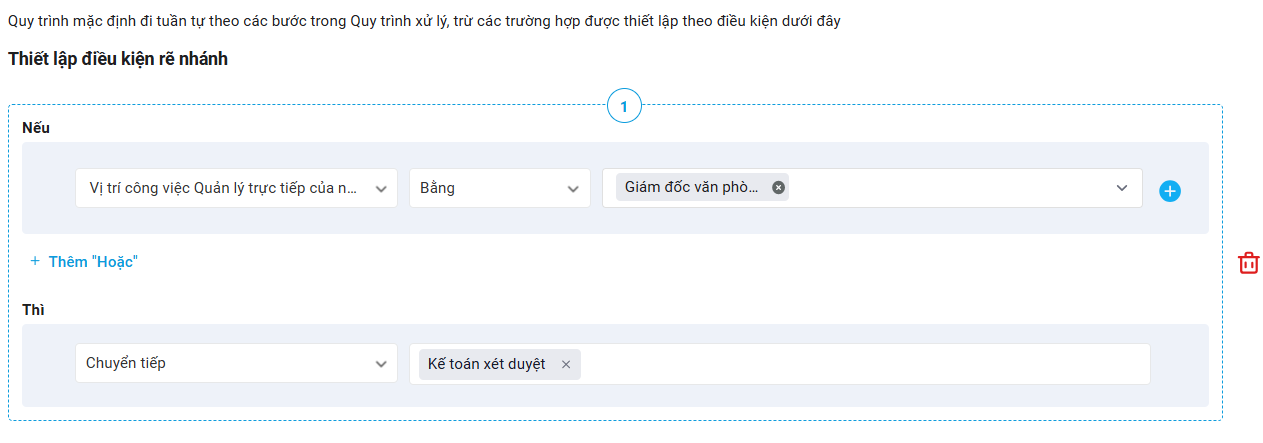1263x443 pixels.
Task: Expand the job position value list arrow
Action: pyautogui.click(x=1123, y=188)
